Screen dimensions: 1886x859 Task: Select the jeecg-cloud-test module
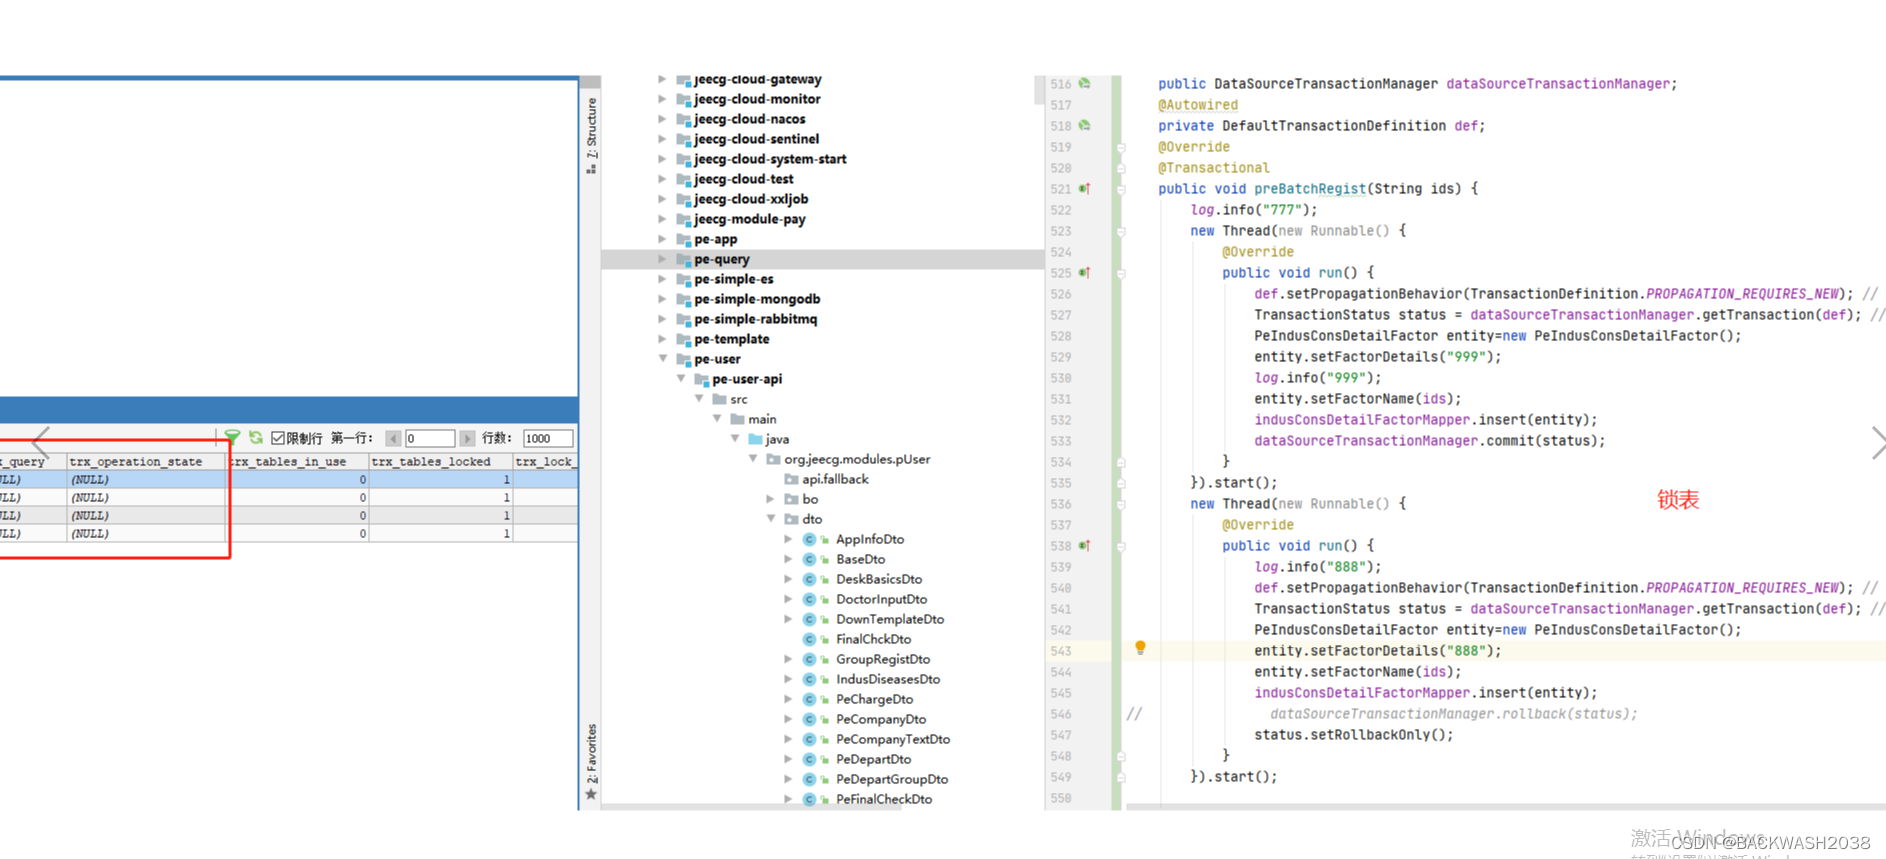[744, 179]
